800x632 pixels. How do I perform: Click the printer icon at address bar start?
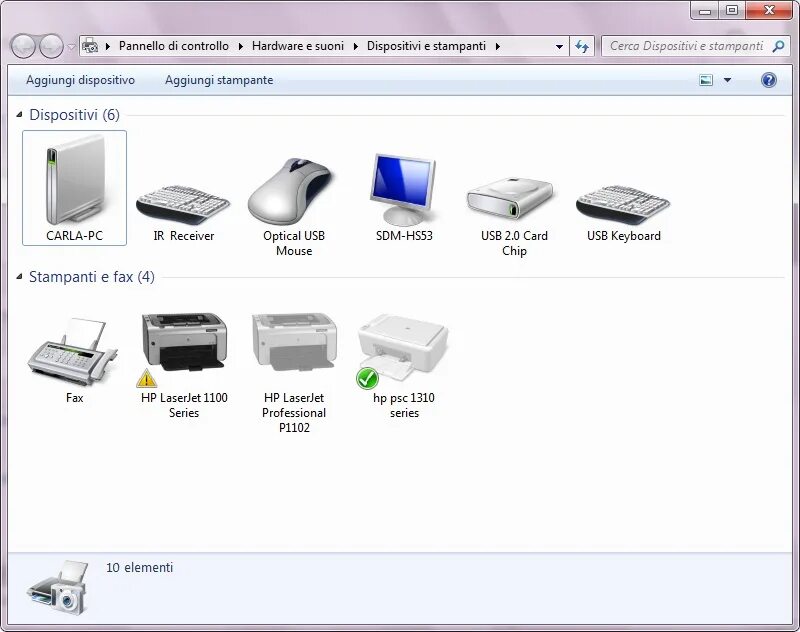pyautogui.click(x=90, y=46)
